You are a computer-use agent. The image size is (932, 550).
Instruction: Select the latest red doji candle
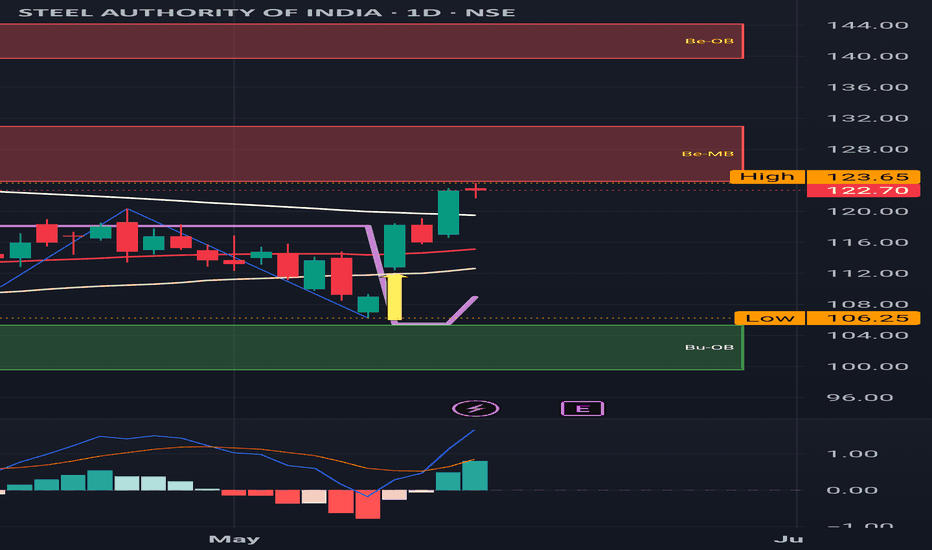(476, 190)
